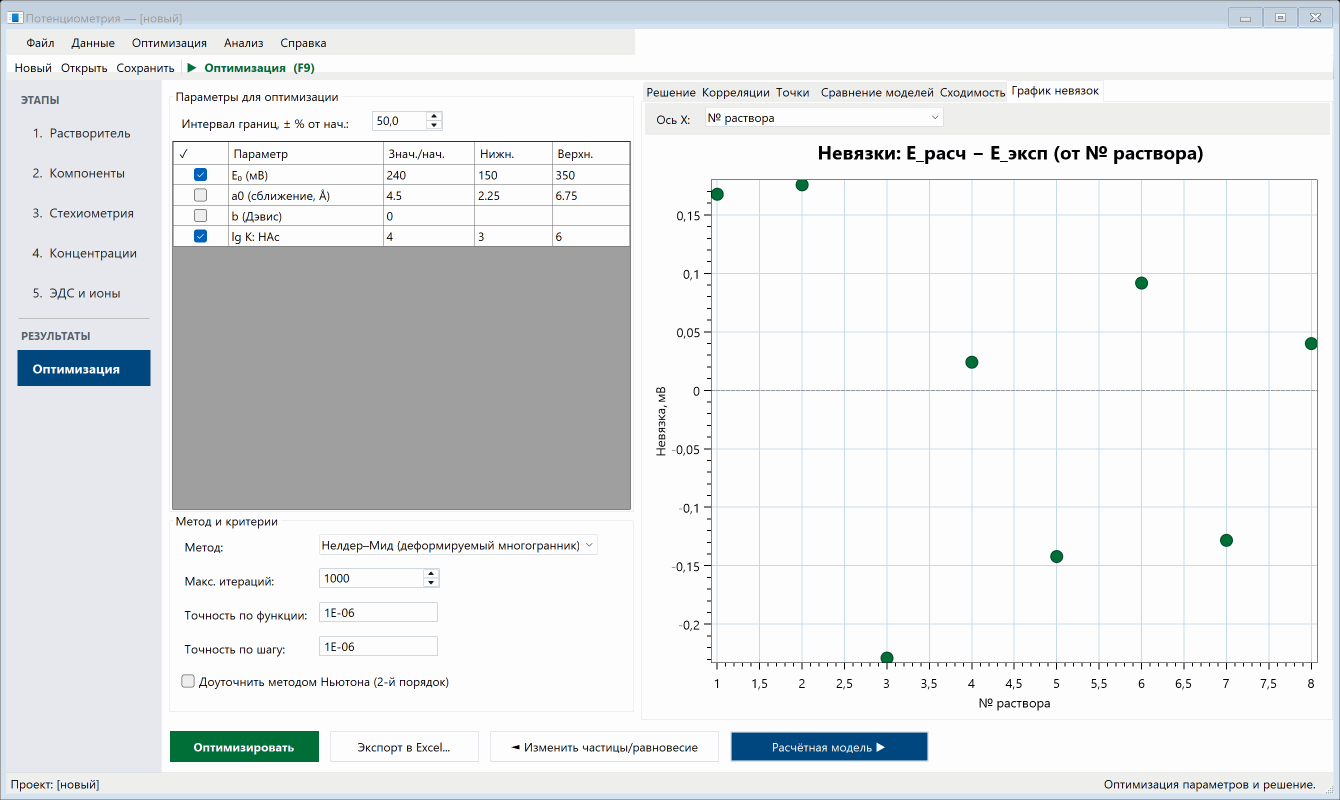This screenshot has width=1340, height=800.
Task: Select the Сходимость tab
Action: point(972,92)
